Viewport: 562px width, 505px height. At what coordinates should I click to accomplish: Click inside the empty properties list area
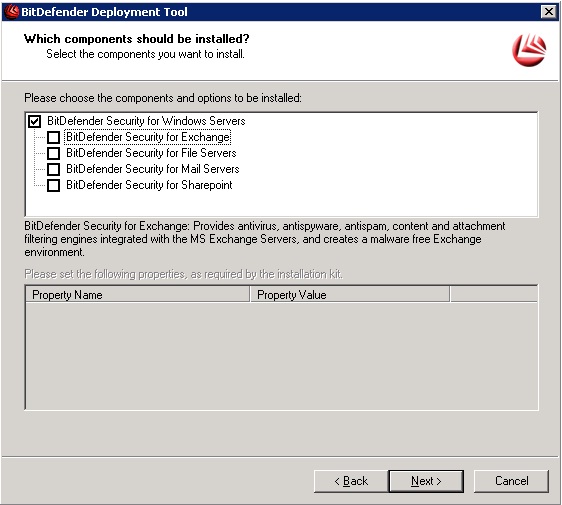(x=281, y=356)
